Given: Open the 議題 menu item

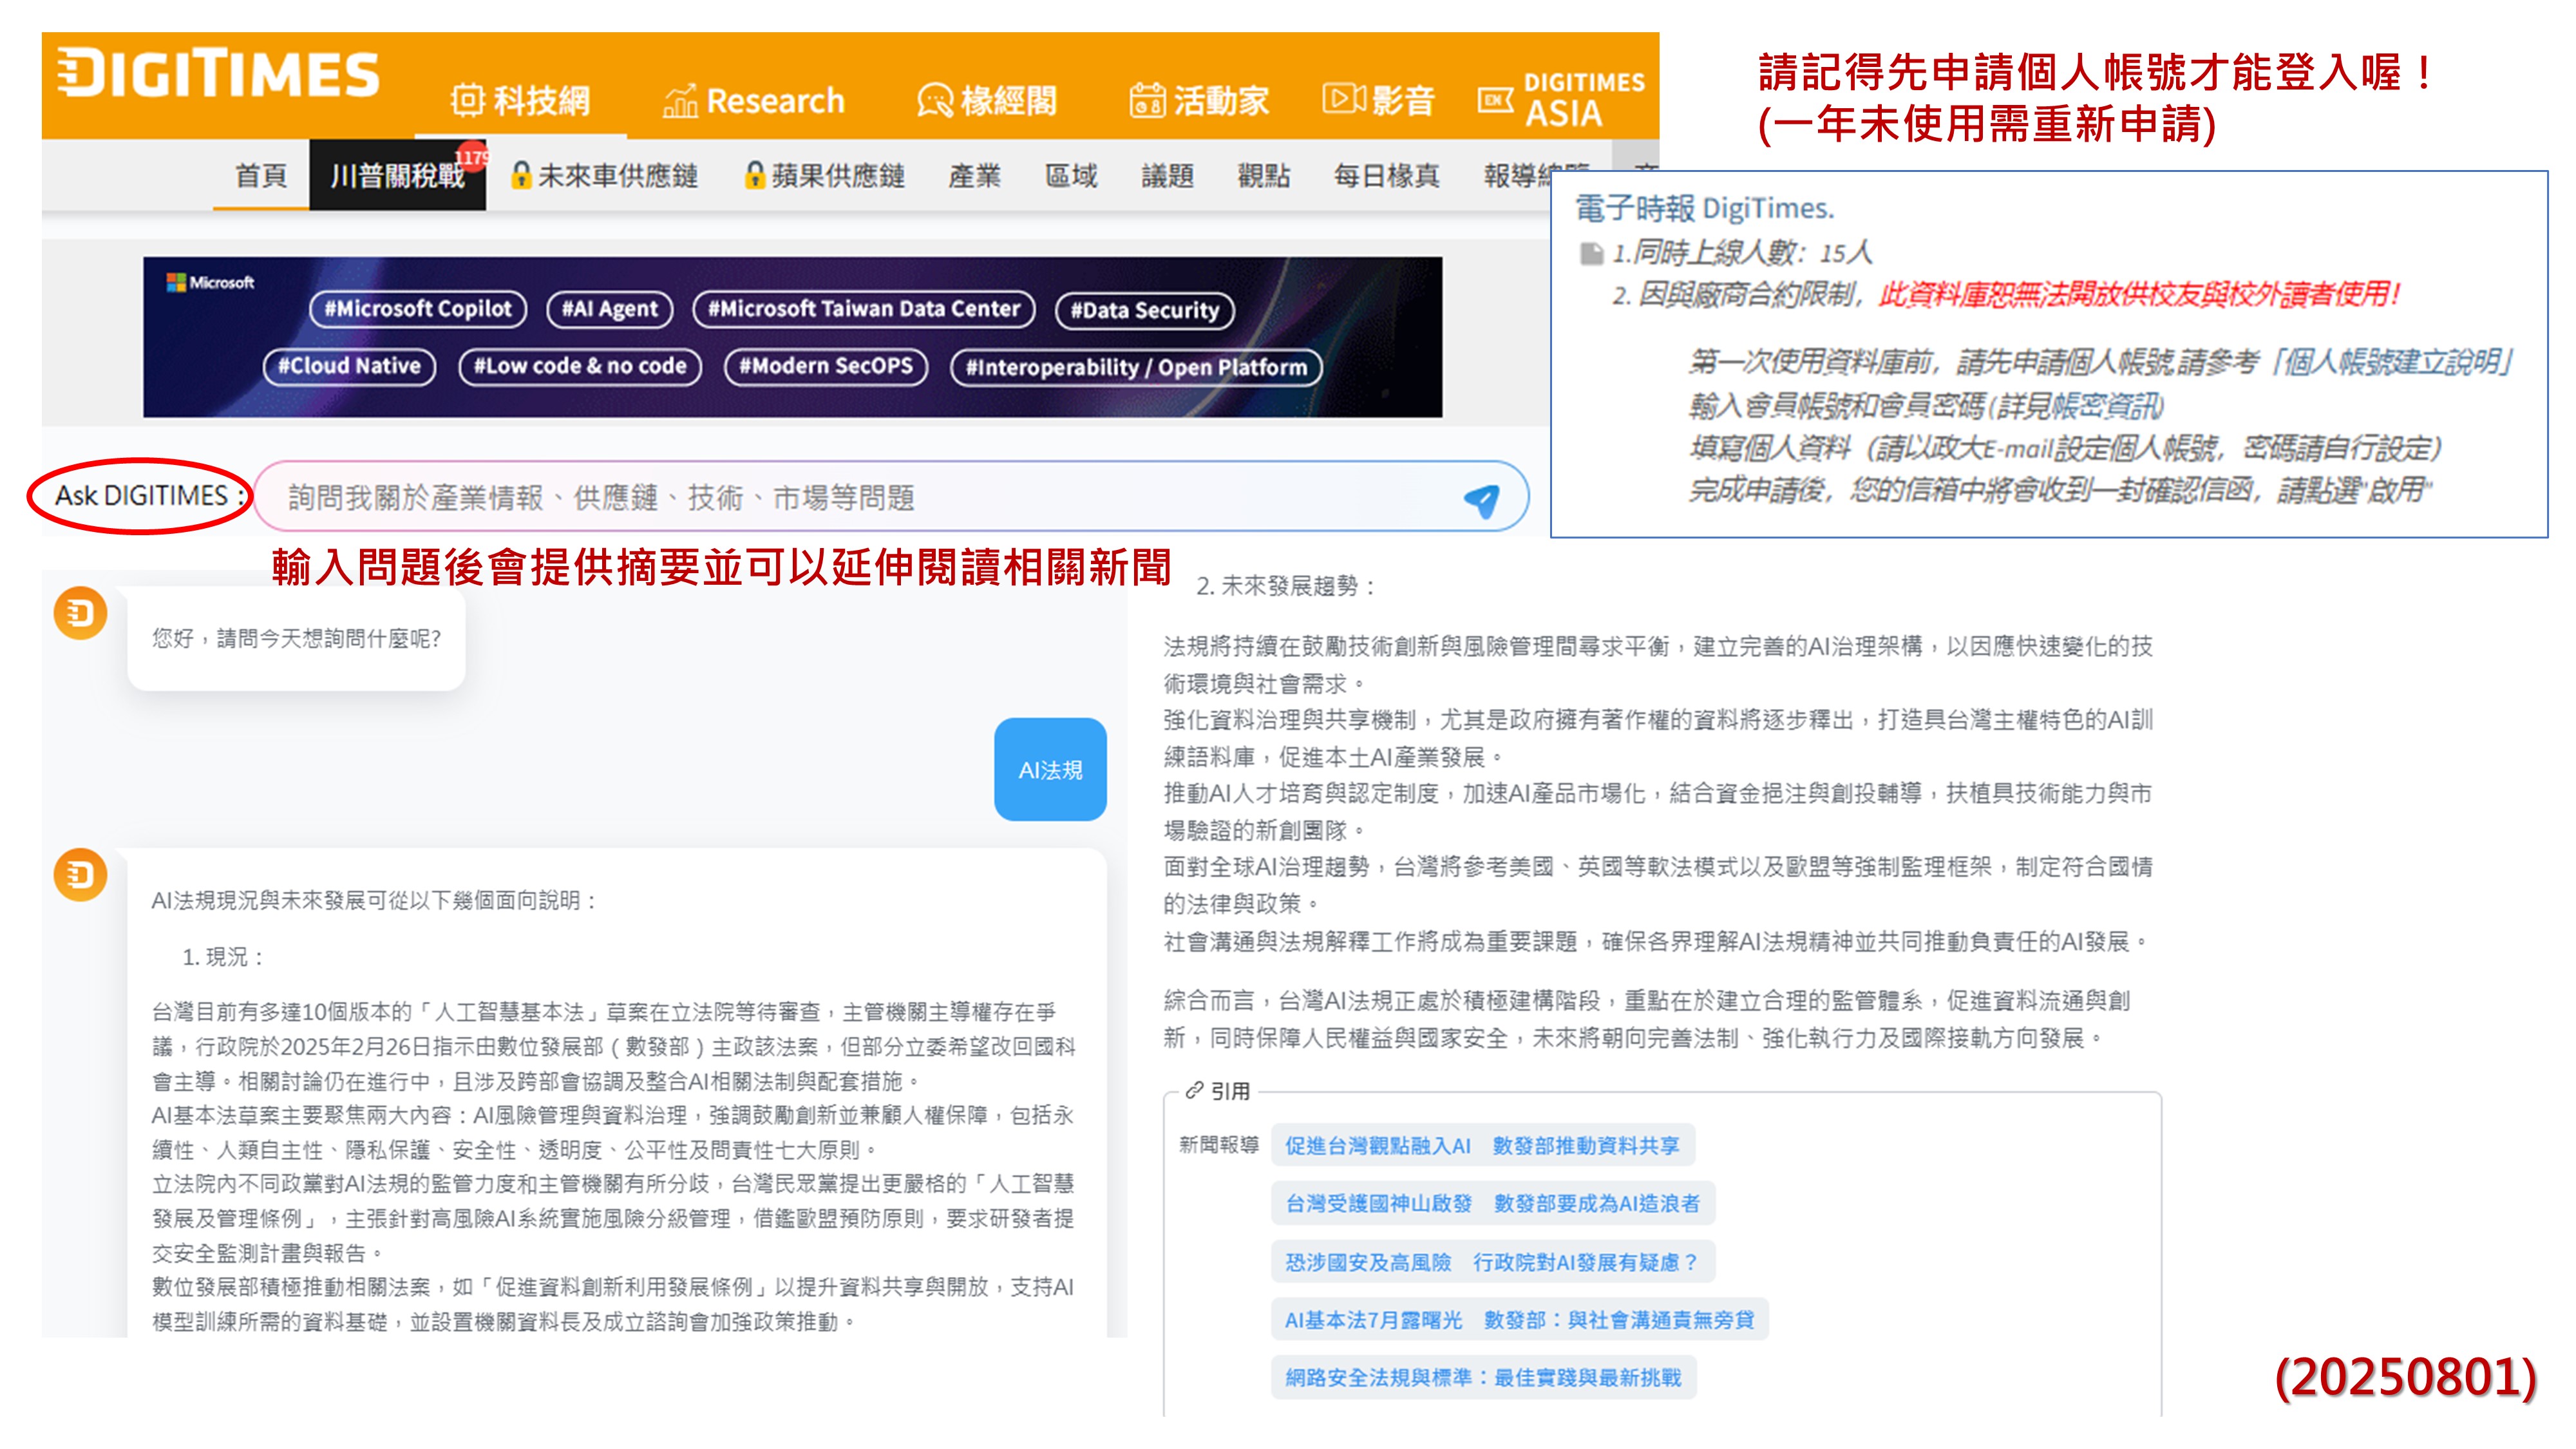Looking at the screenshot, I should click(x=1168, y=177).
